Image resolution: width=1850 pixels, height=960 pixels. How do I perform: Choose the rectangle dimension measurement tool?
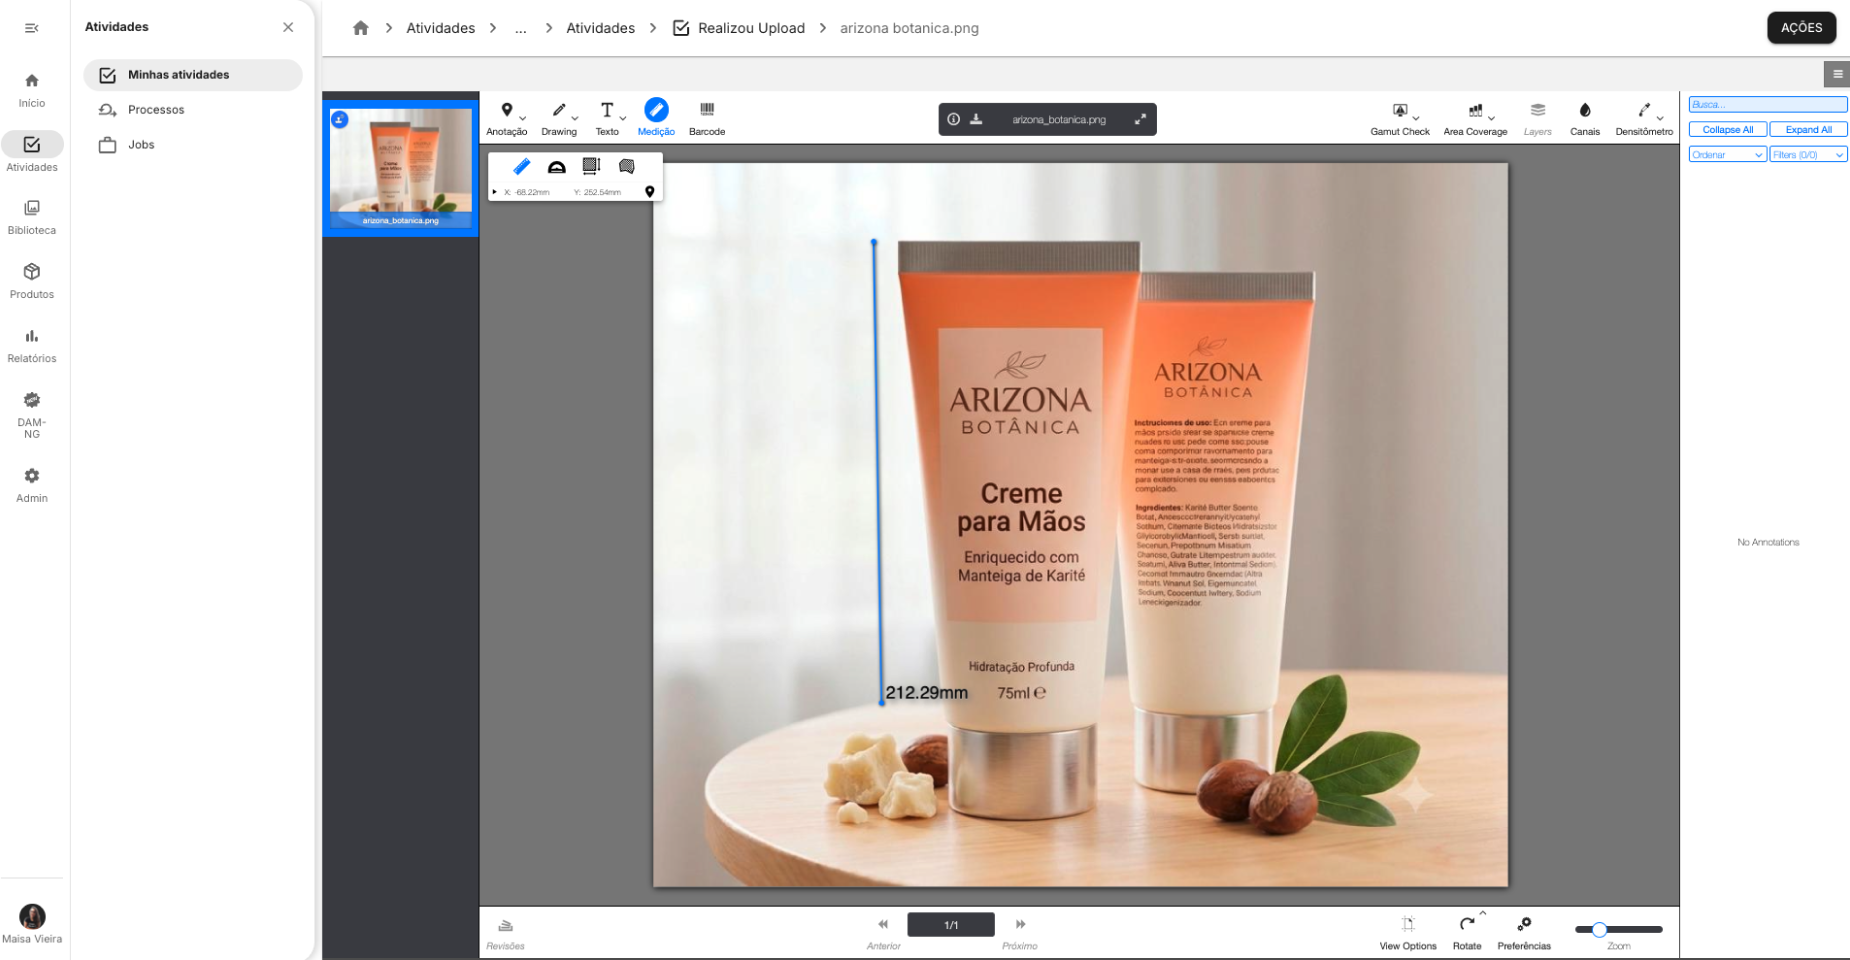point(591,166)
